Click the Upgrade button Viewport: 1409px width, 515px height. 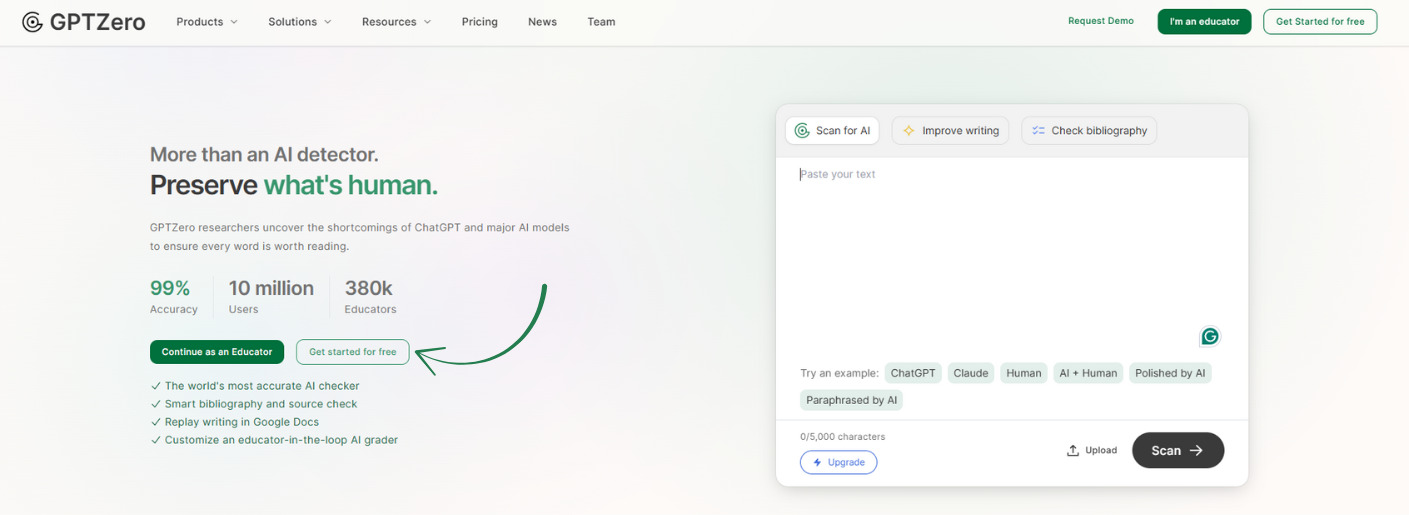click(x=838, y=462)
